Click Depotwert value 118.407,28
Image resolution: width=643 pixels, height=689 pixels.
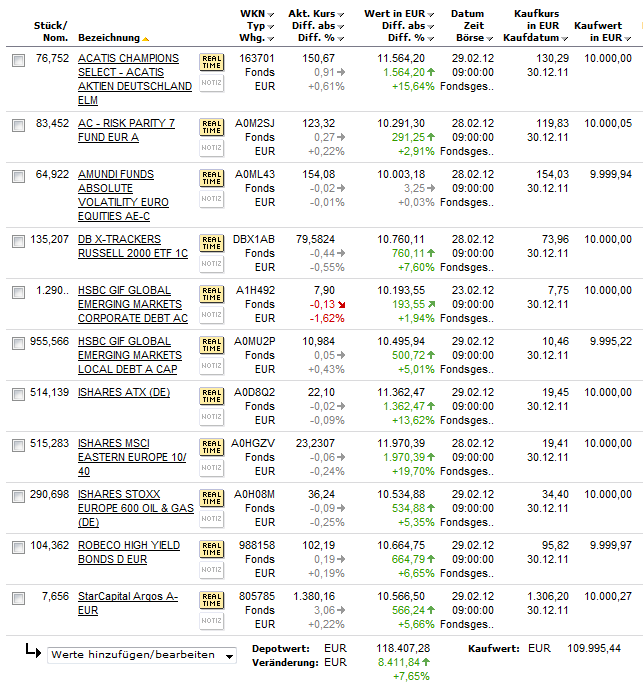403,648
